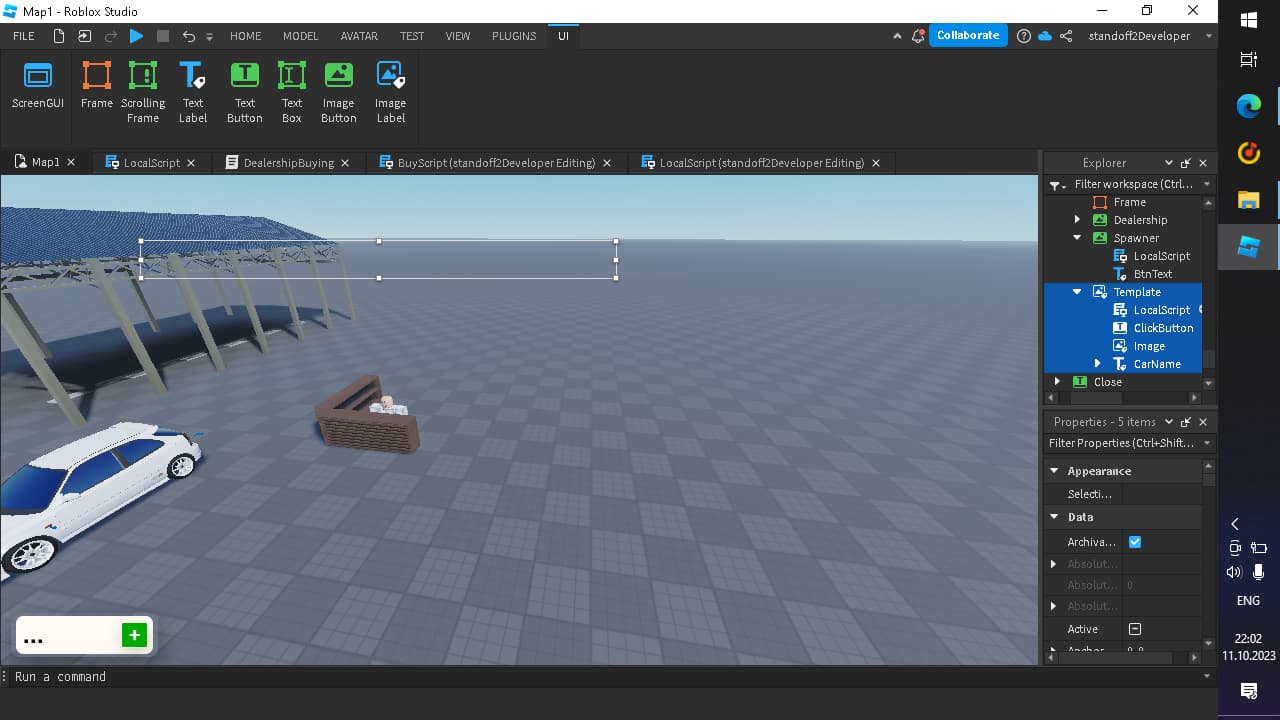Switch to the VIEW ribbon tab
The width and height of the screenshot is (1280, 720).
click(x=458, y=36)
